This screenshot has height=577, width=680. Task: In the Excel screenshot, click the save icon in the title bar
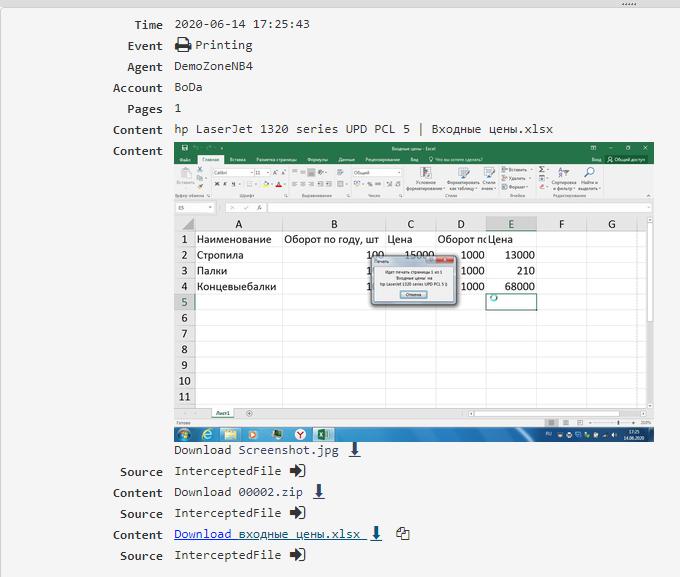(x=185, y=148)
